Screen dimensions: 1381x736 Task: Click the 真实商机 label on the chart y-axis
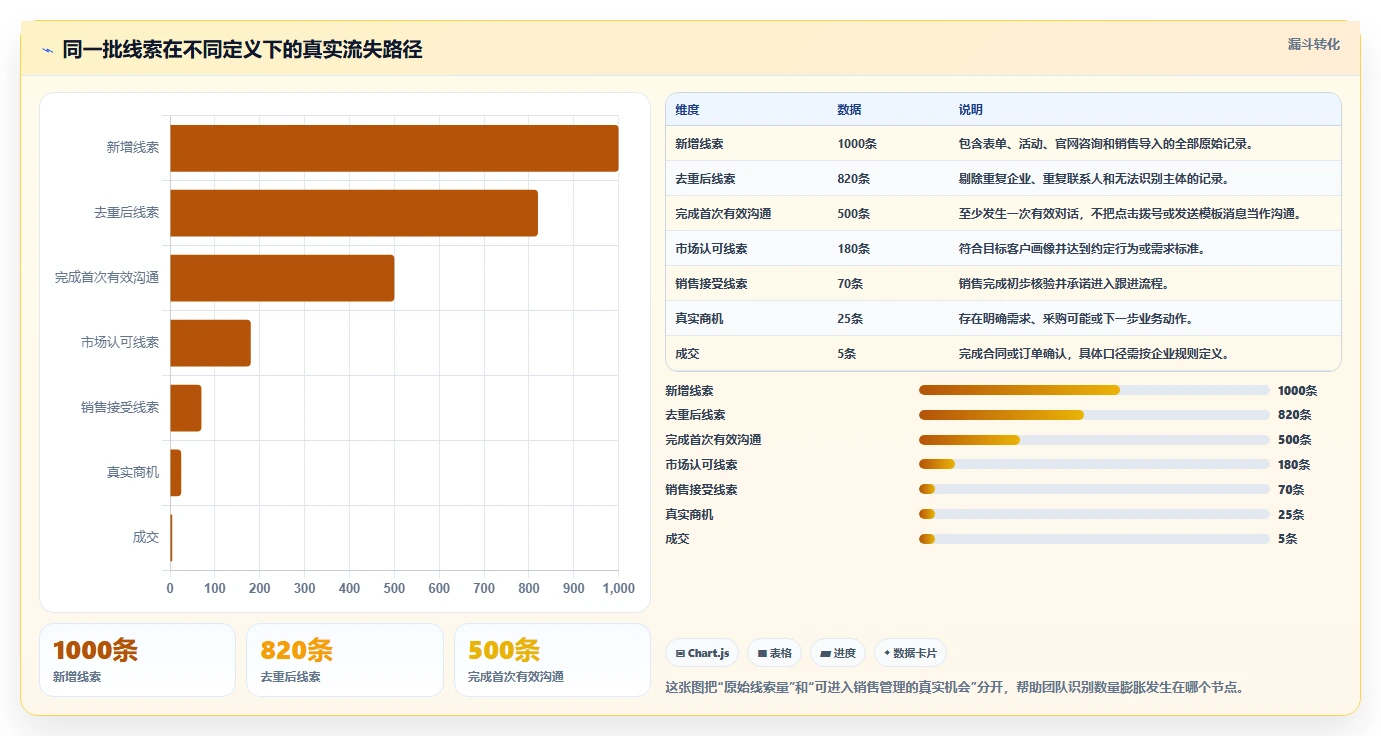(x=133, y=473)
